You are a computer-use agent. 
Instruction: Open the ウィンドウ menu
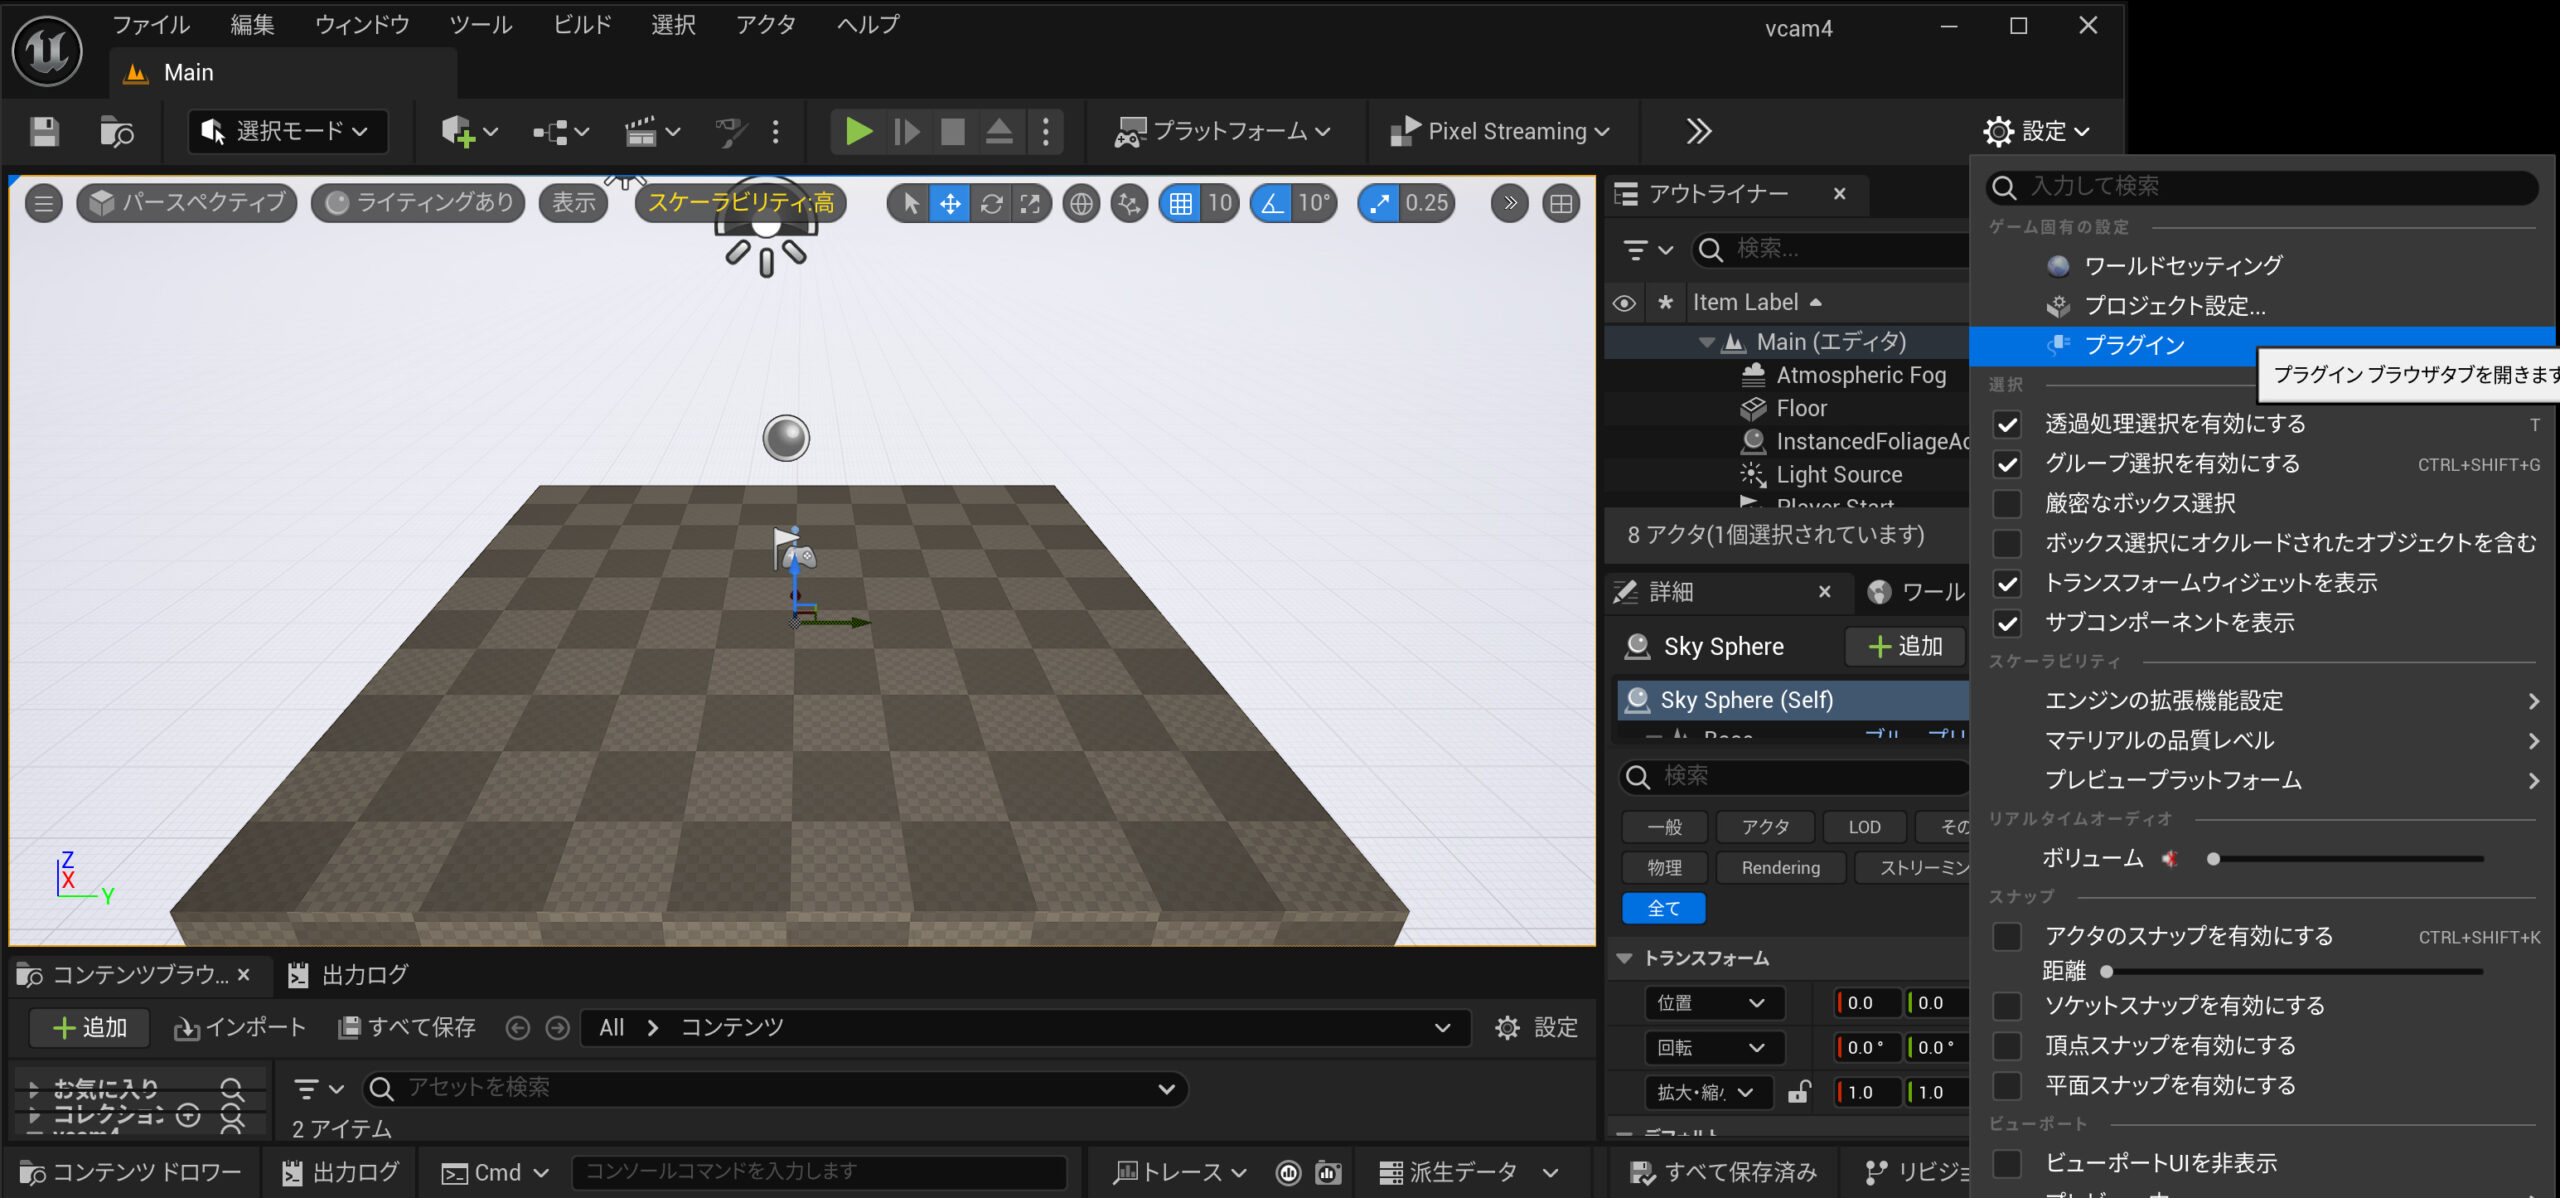point(362,25)
